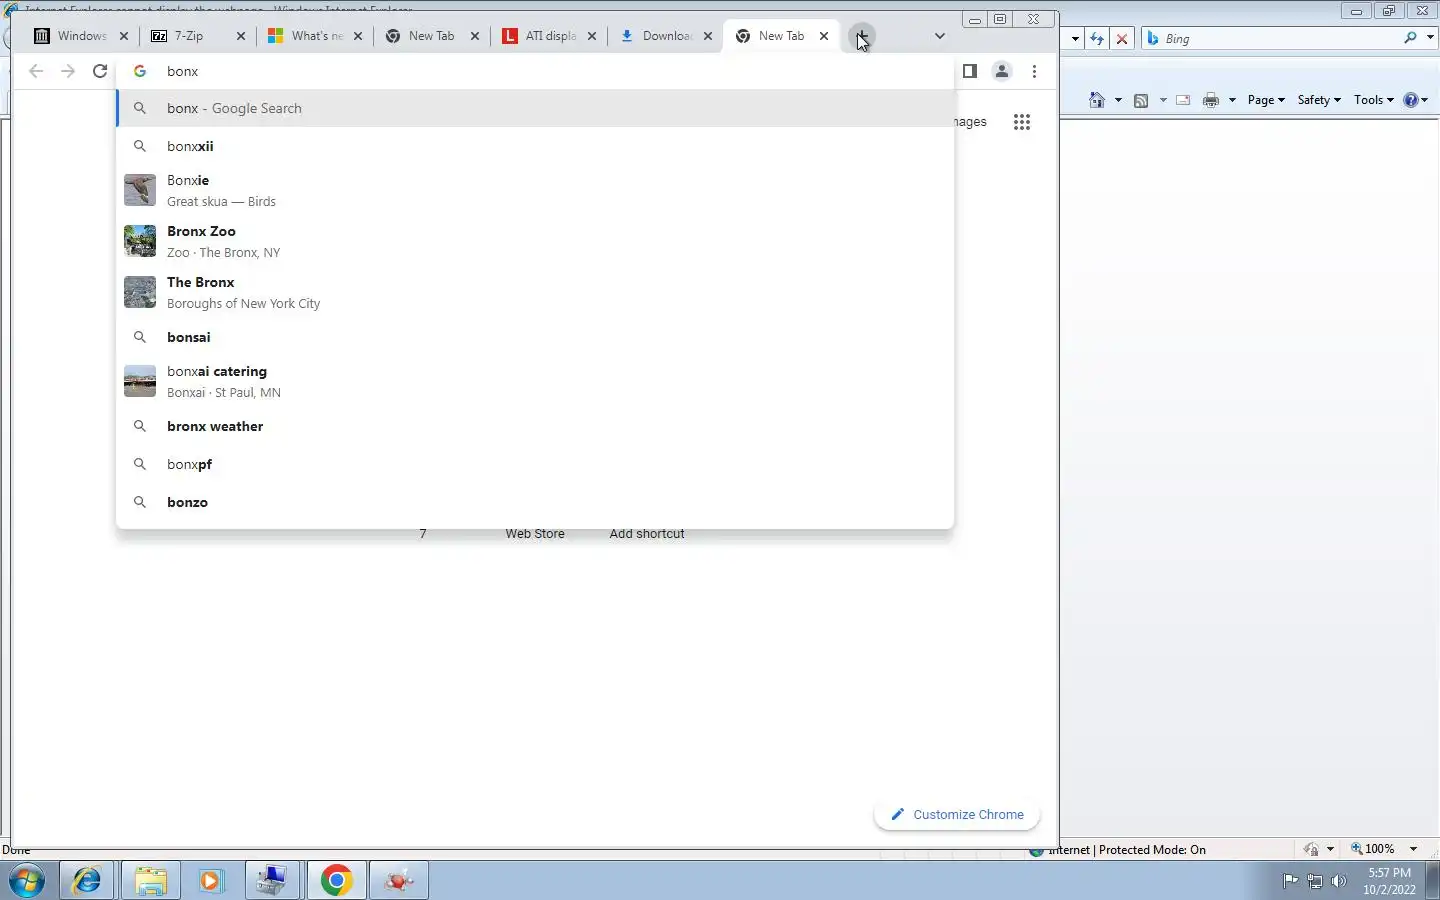Screen dimensions: 1440x900
Task: Open Chrome profile avatar menu
Action: (1001, 71)
